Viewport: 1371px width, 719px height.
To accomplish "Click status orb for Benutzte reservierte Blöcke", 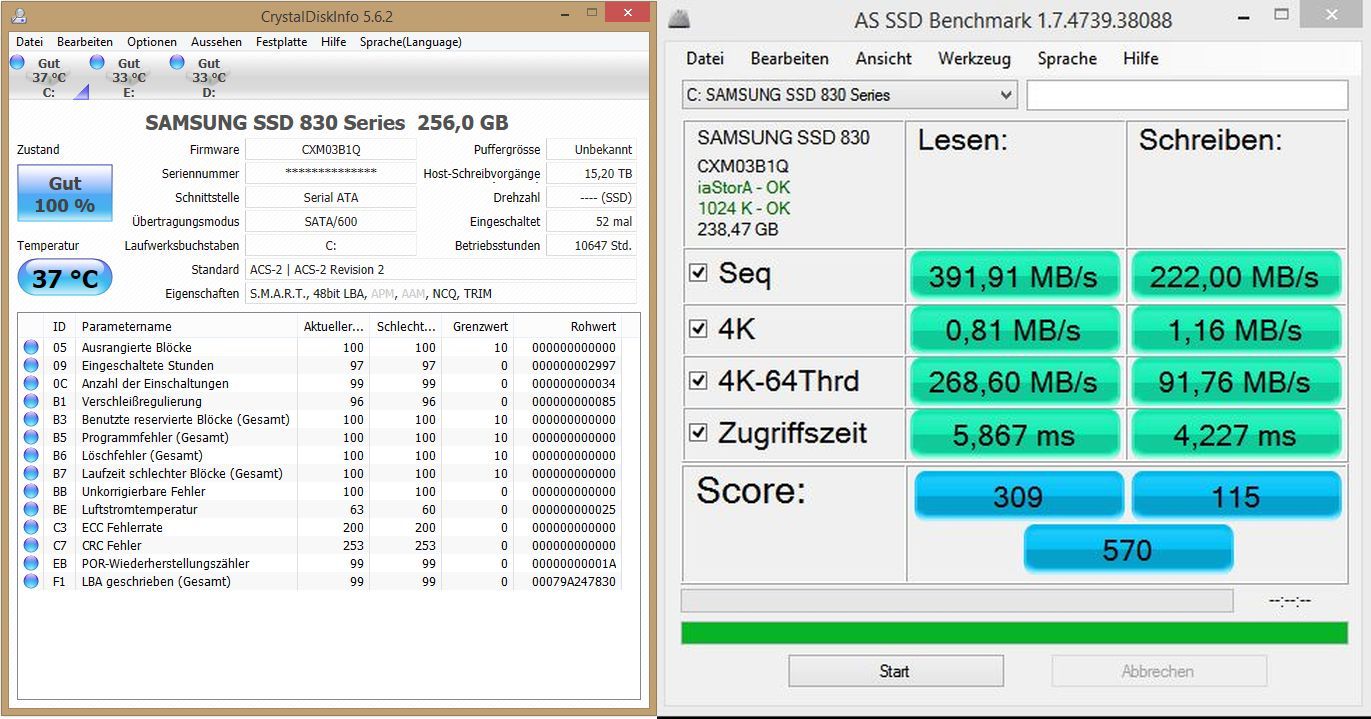I will (x=31, y=419).
